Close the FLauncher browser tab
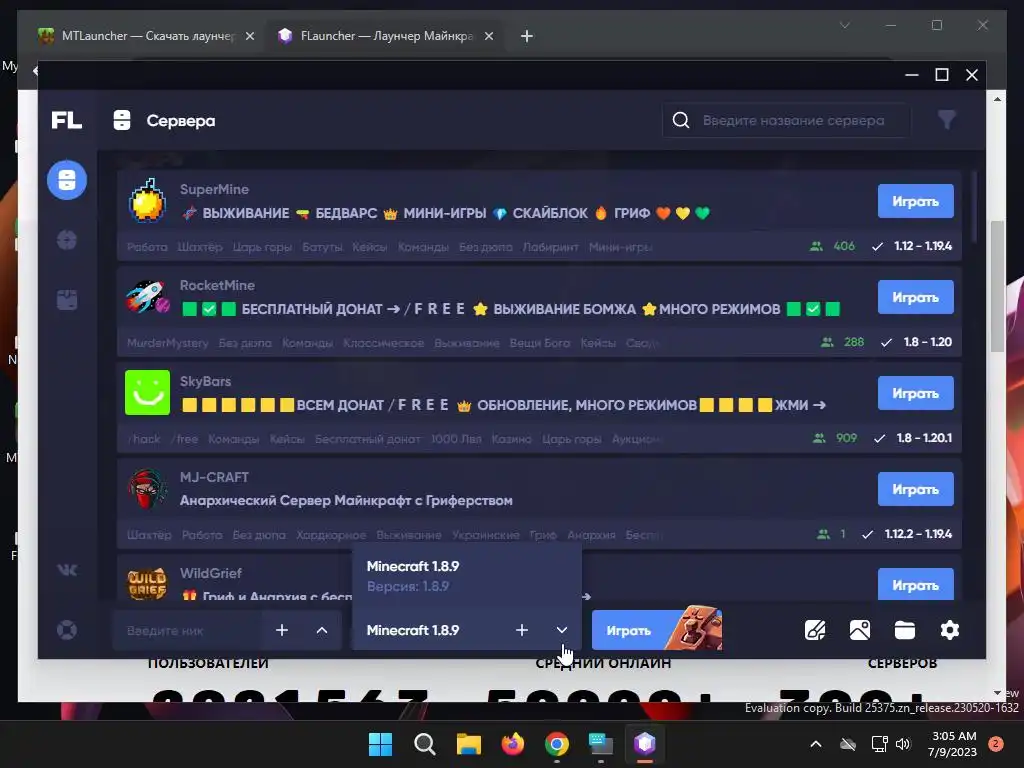1024x768 pixels. pyautogui.click(x=488, y=36)
